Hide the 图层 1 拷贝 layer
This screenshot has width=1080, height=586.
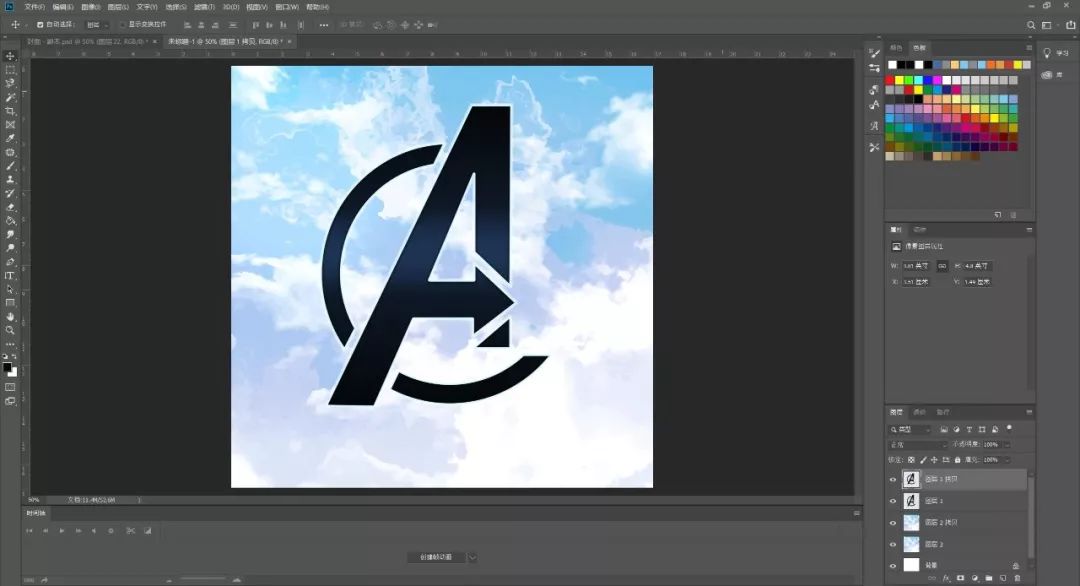coord(893,480)
